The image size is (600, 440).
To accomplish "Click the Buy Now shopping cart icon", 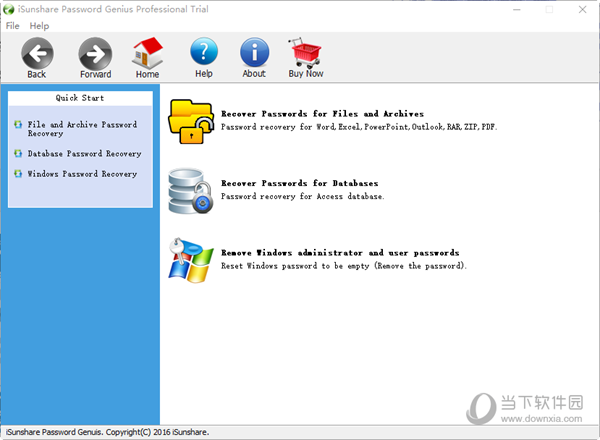I will [305, 52].
